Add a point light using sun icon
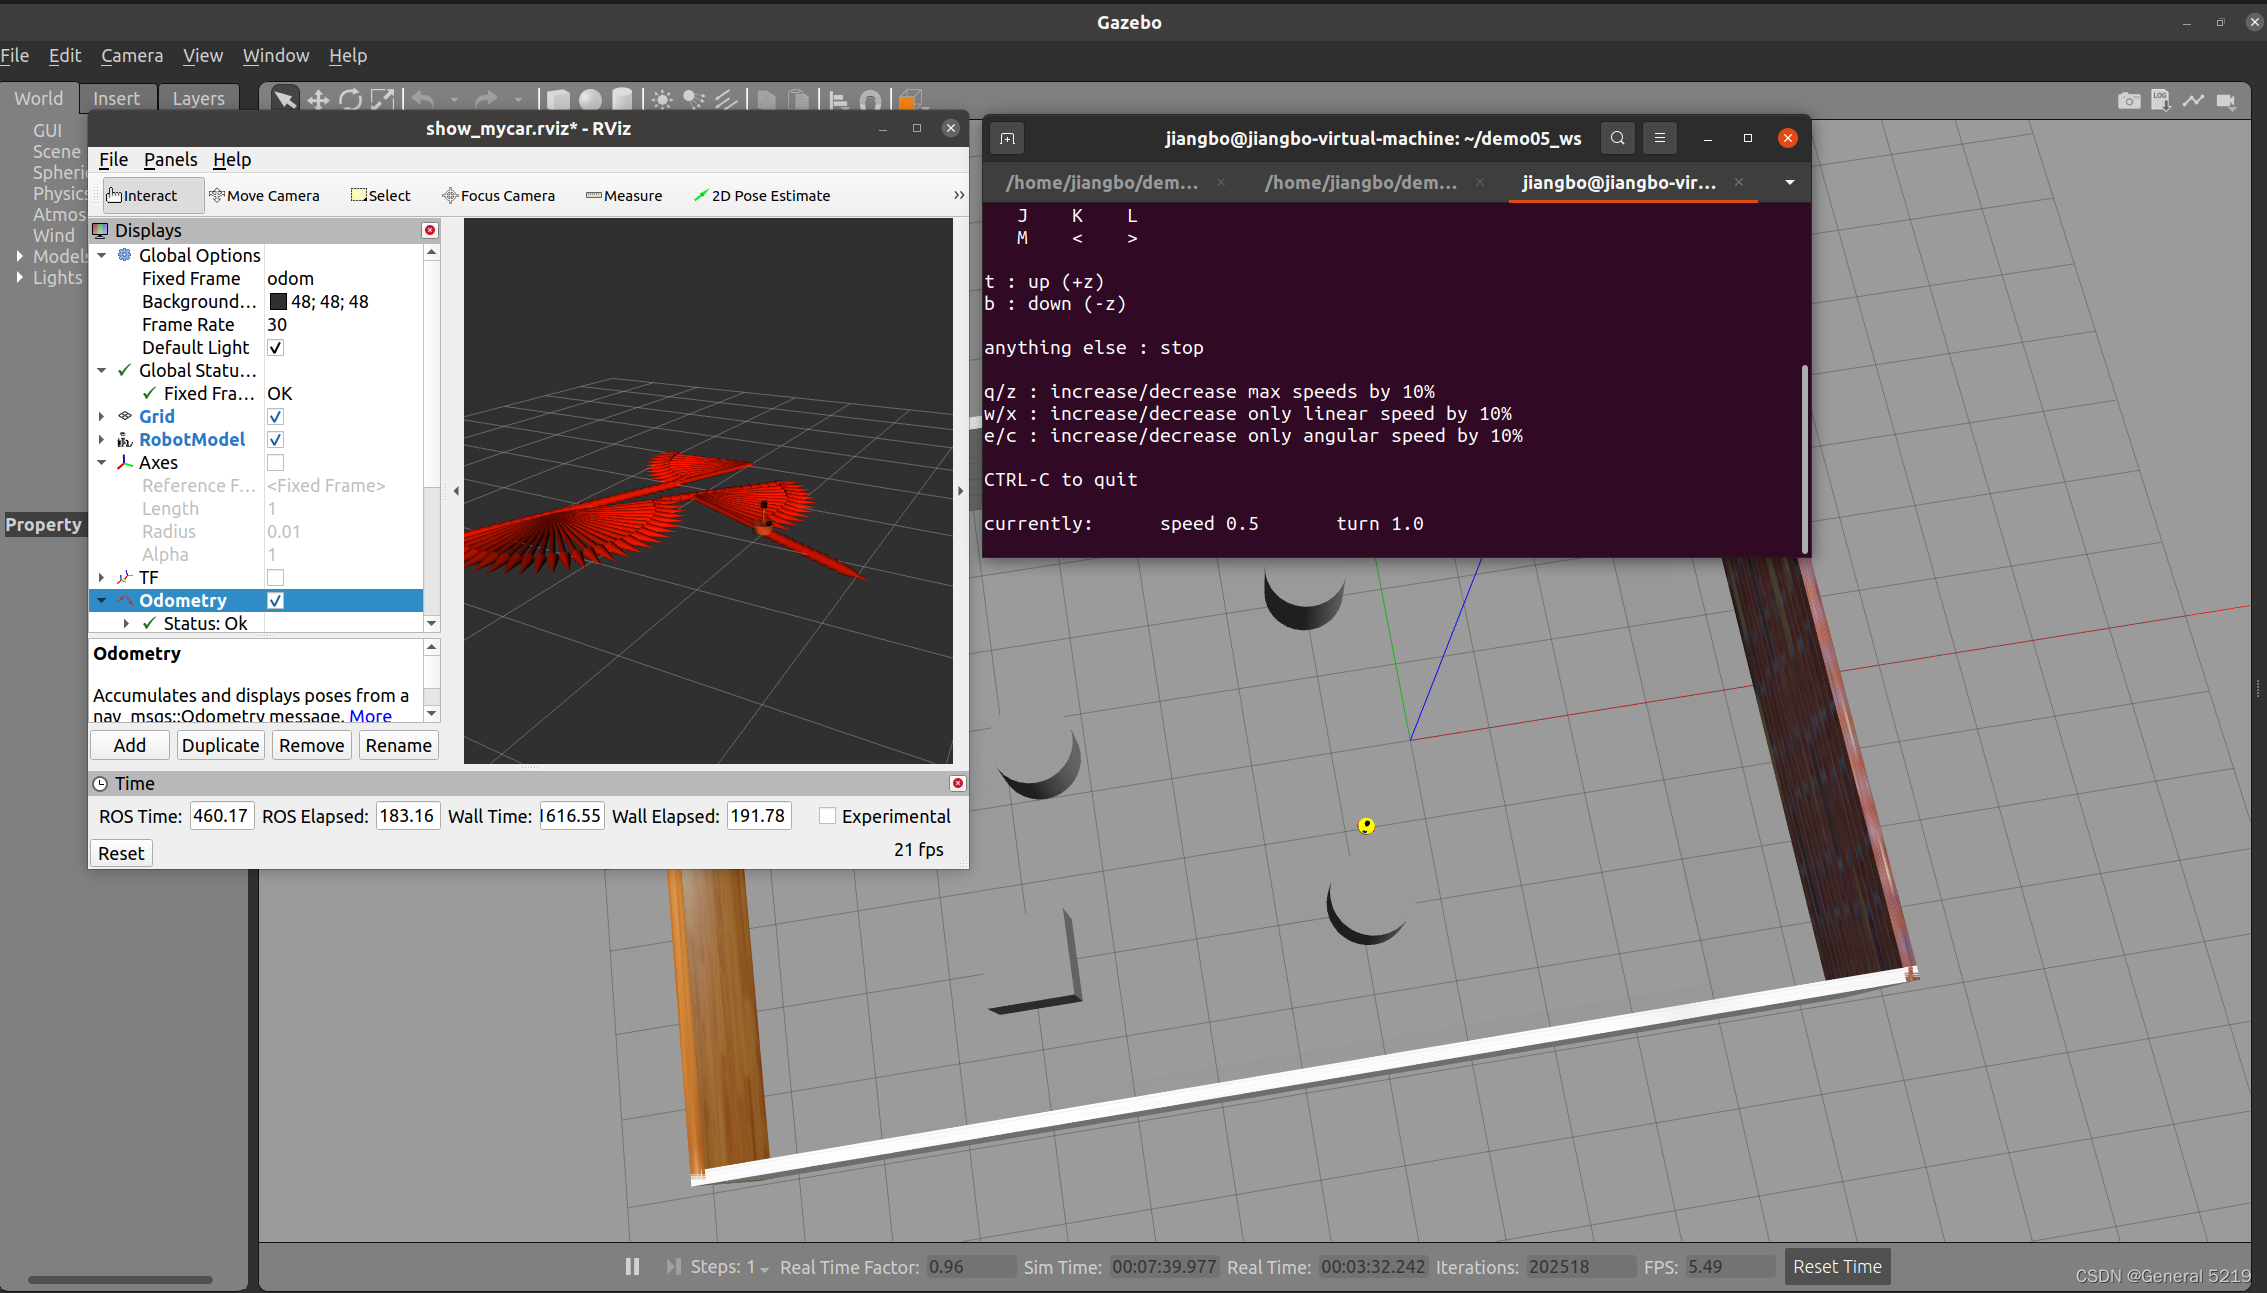The height and width of the screenshot is (1293, 2267). click(662, 99)
